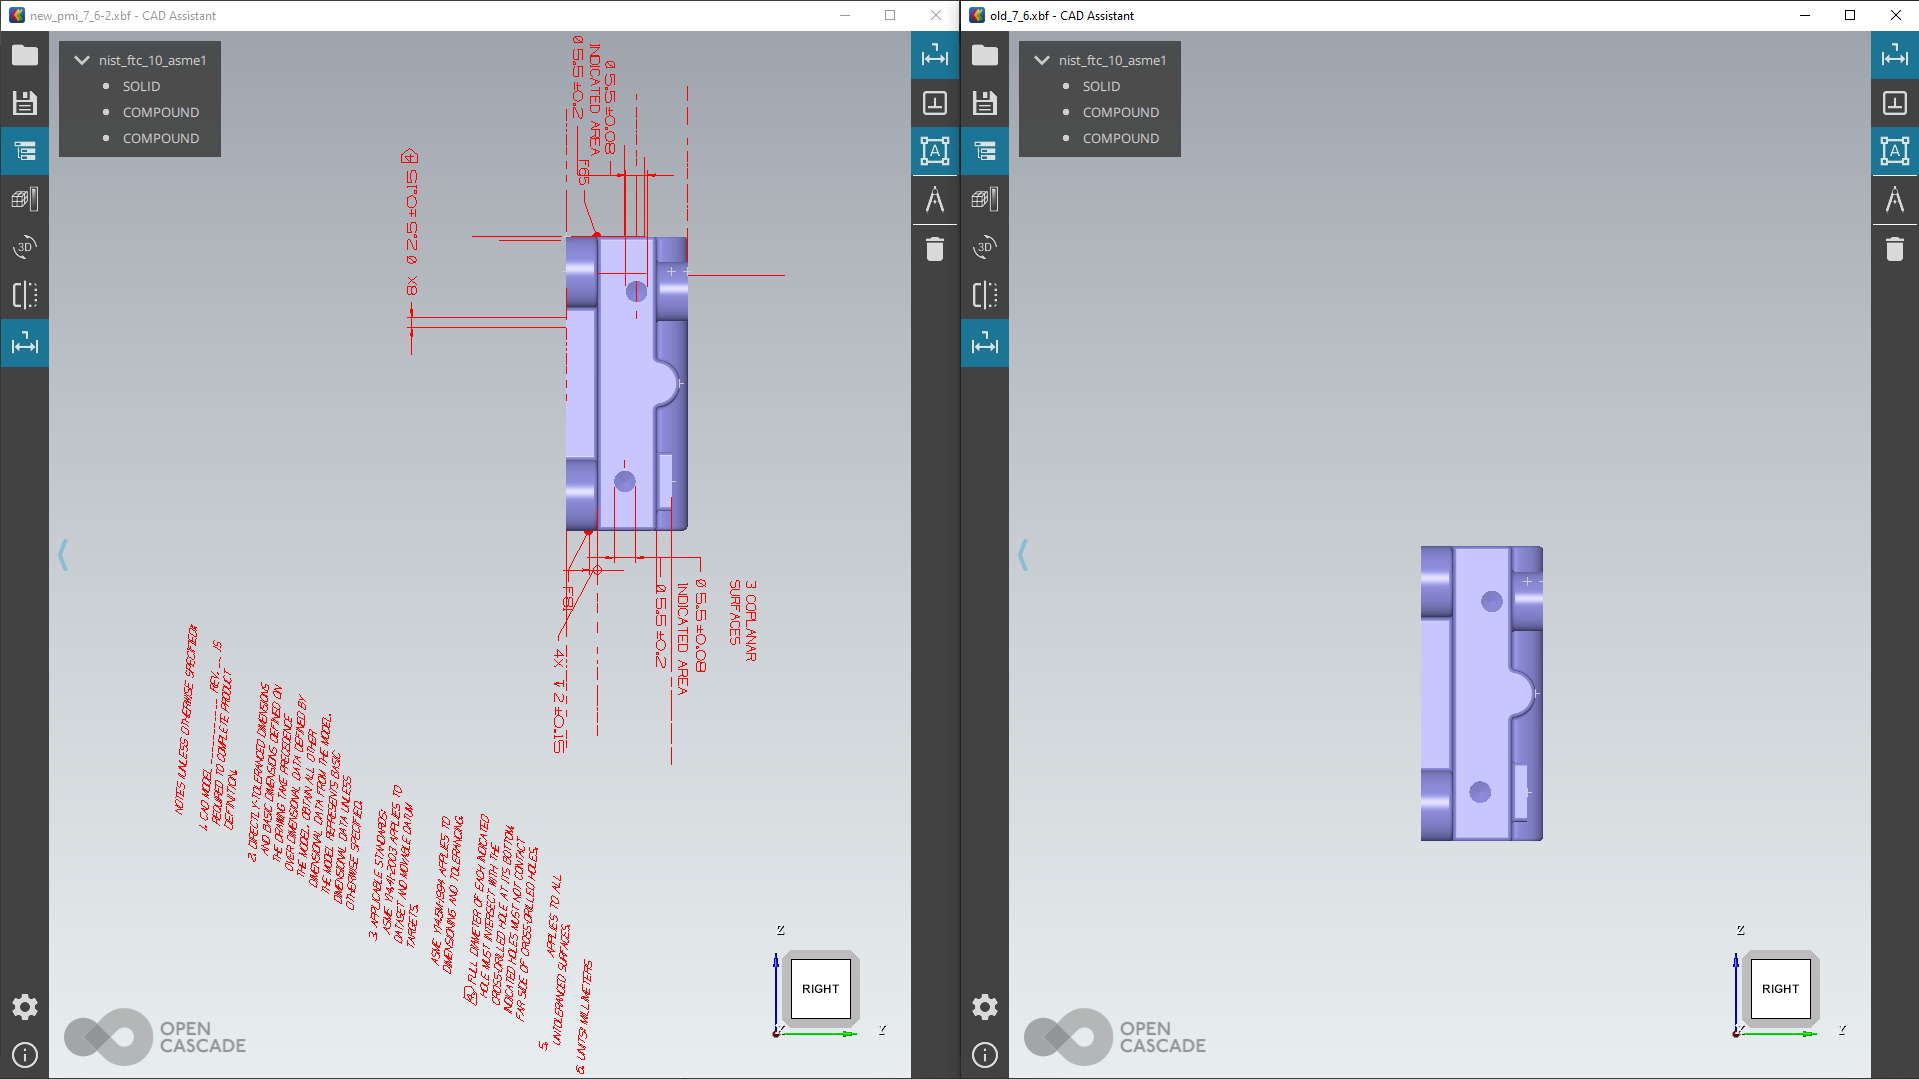Click the RIGHT view cube in left window
Image resolution: width=1919 pixels, height=1079 pixels.
click(x=820, y=989)
